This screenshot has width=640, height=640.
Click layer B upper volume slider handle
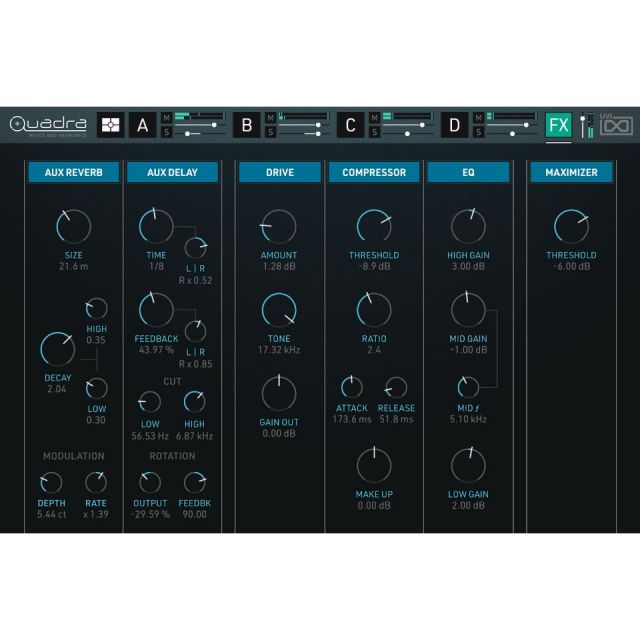click(318, 125)
